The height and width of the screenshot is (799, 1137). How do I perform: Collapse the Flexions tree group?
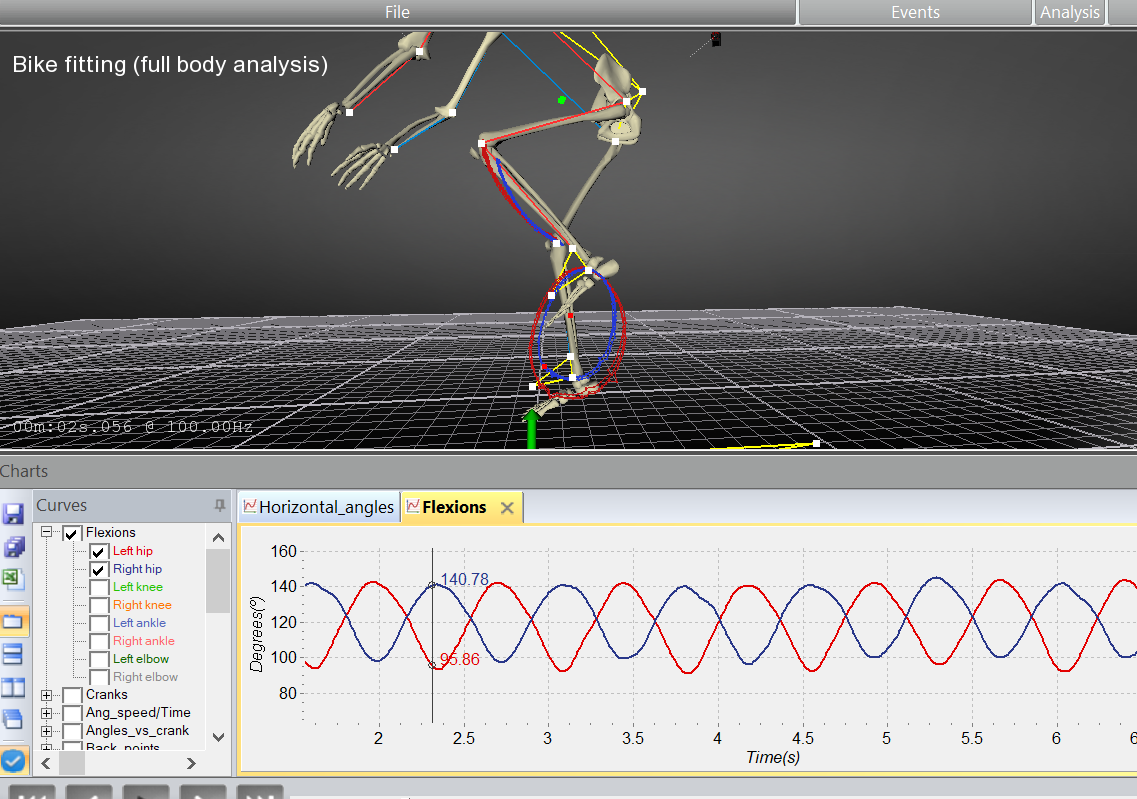pos(47,533)
